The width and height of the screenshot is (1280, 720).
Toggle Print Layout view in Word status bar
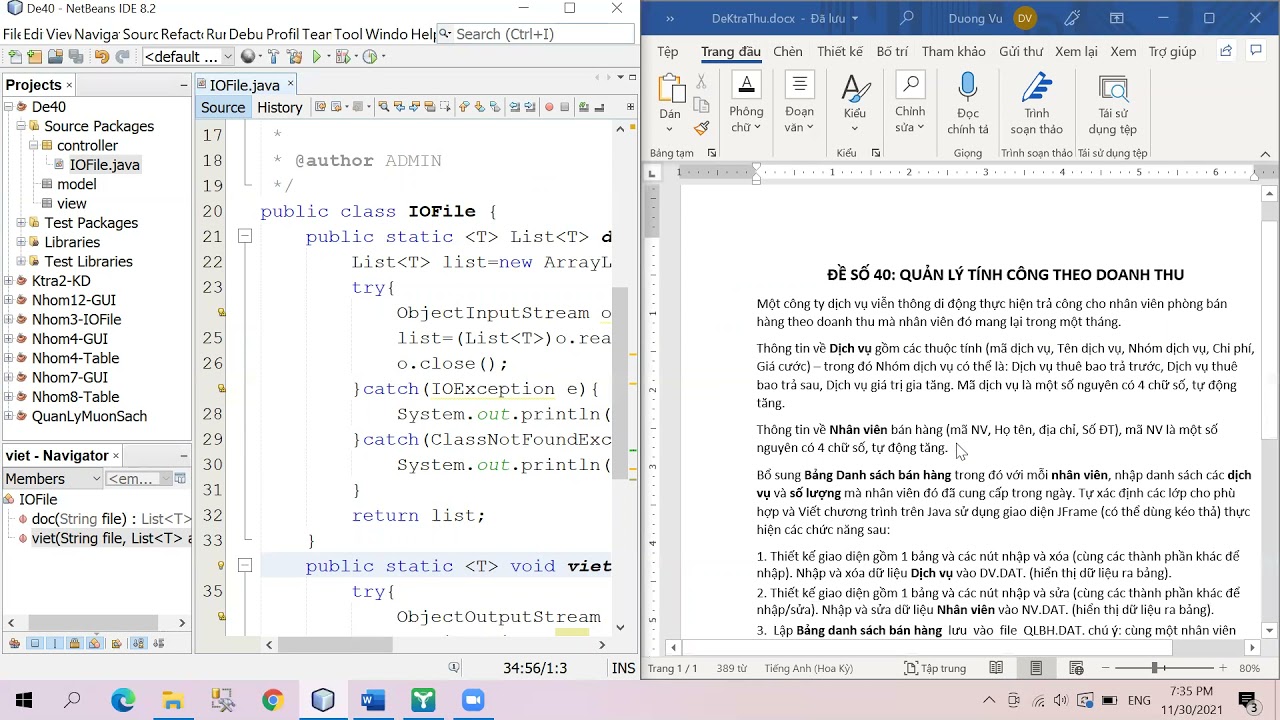click(x=1036, y=668)
